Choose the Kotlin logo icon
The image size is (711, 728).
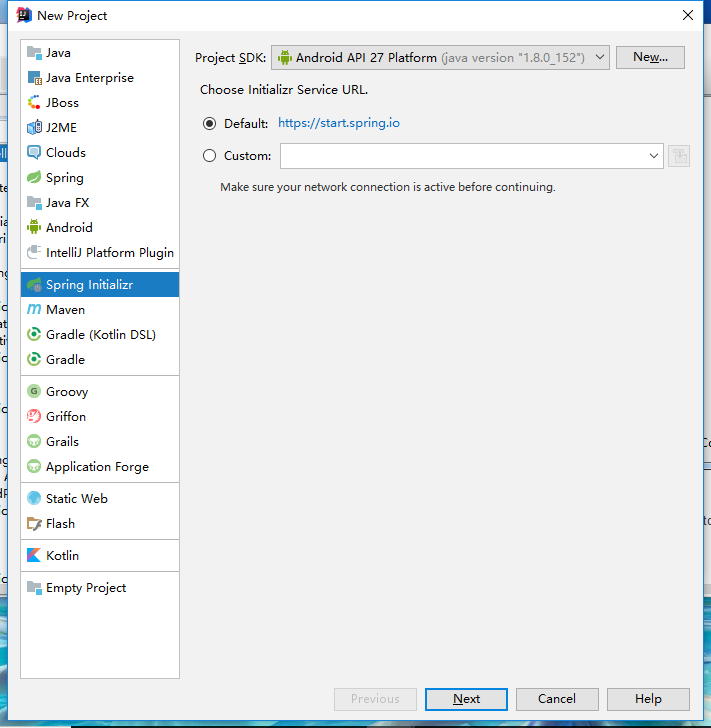(34, 555)
